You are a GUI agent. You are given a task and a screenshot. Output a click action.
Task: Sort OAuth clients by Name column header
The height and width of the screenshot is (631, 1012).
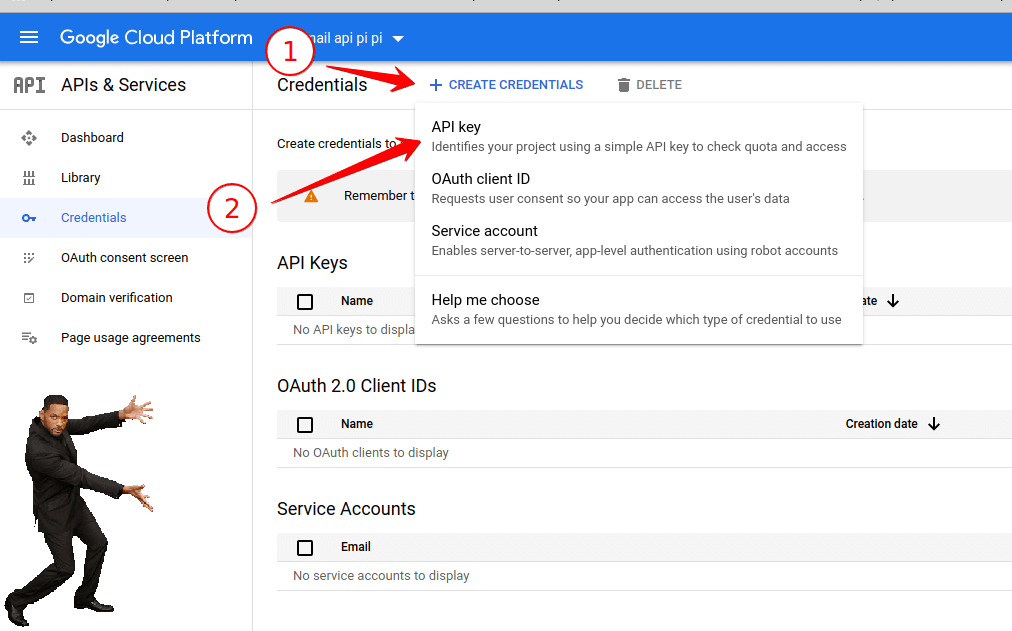[357, 424]
